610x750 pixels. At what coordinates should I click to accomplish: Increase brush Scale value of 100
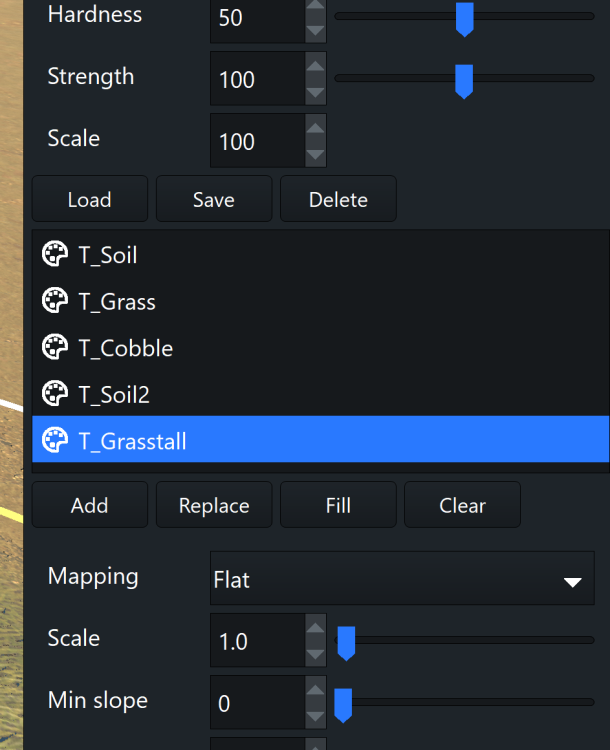click(315, 129)
